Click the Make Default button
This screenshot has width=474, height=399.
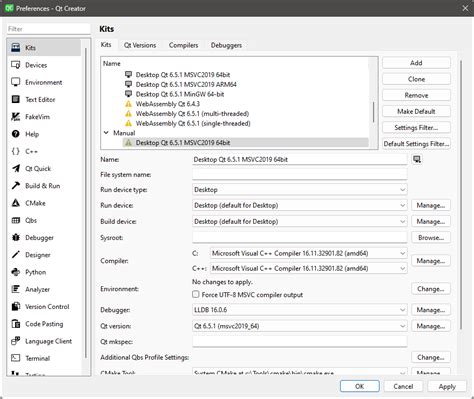416,111
